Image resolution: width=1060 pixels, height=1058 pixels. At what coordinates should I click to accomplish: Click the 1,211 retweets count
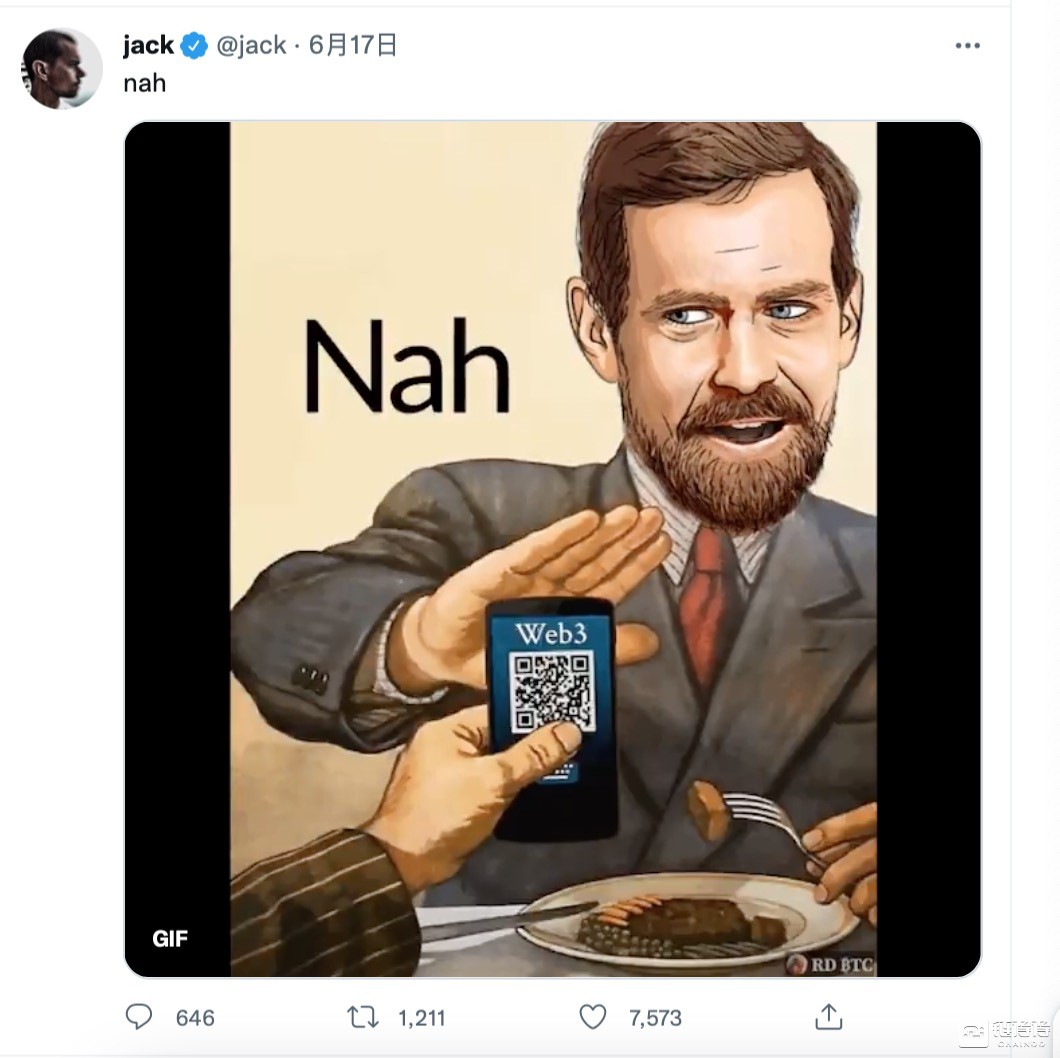tap(421, 1017)
